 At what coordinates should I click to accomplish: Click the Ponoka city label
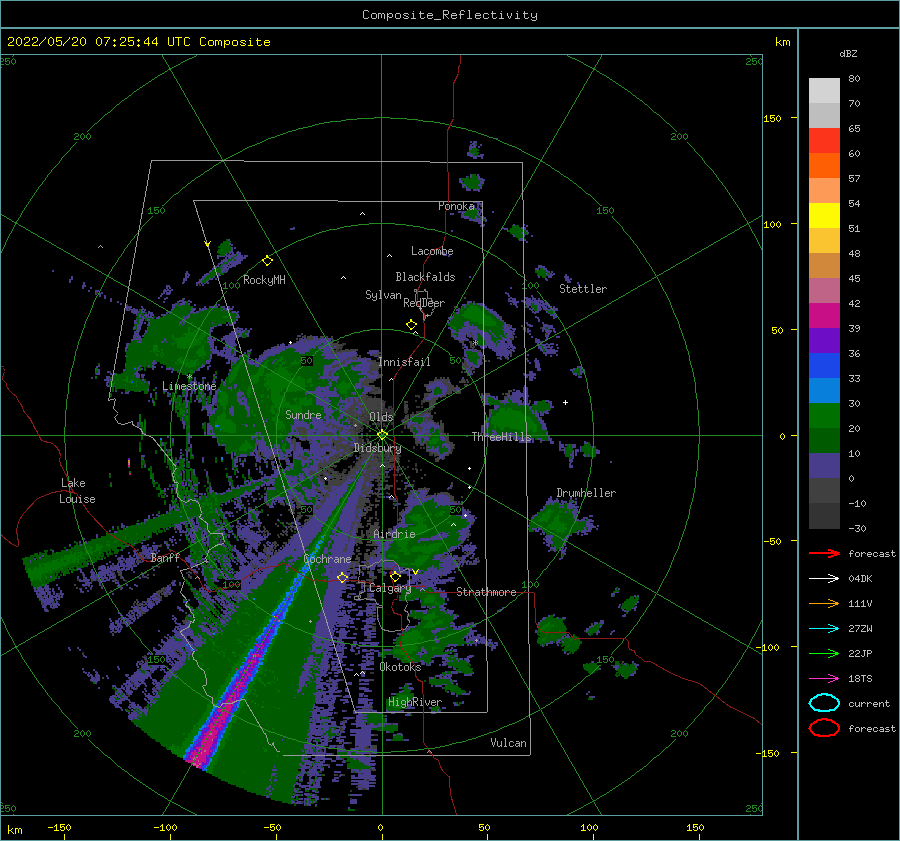click(456, 206)
